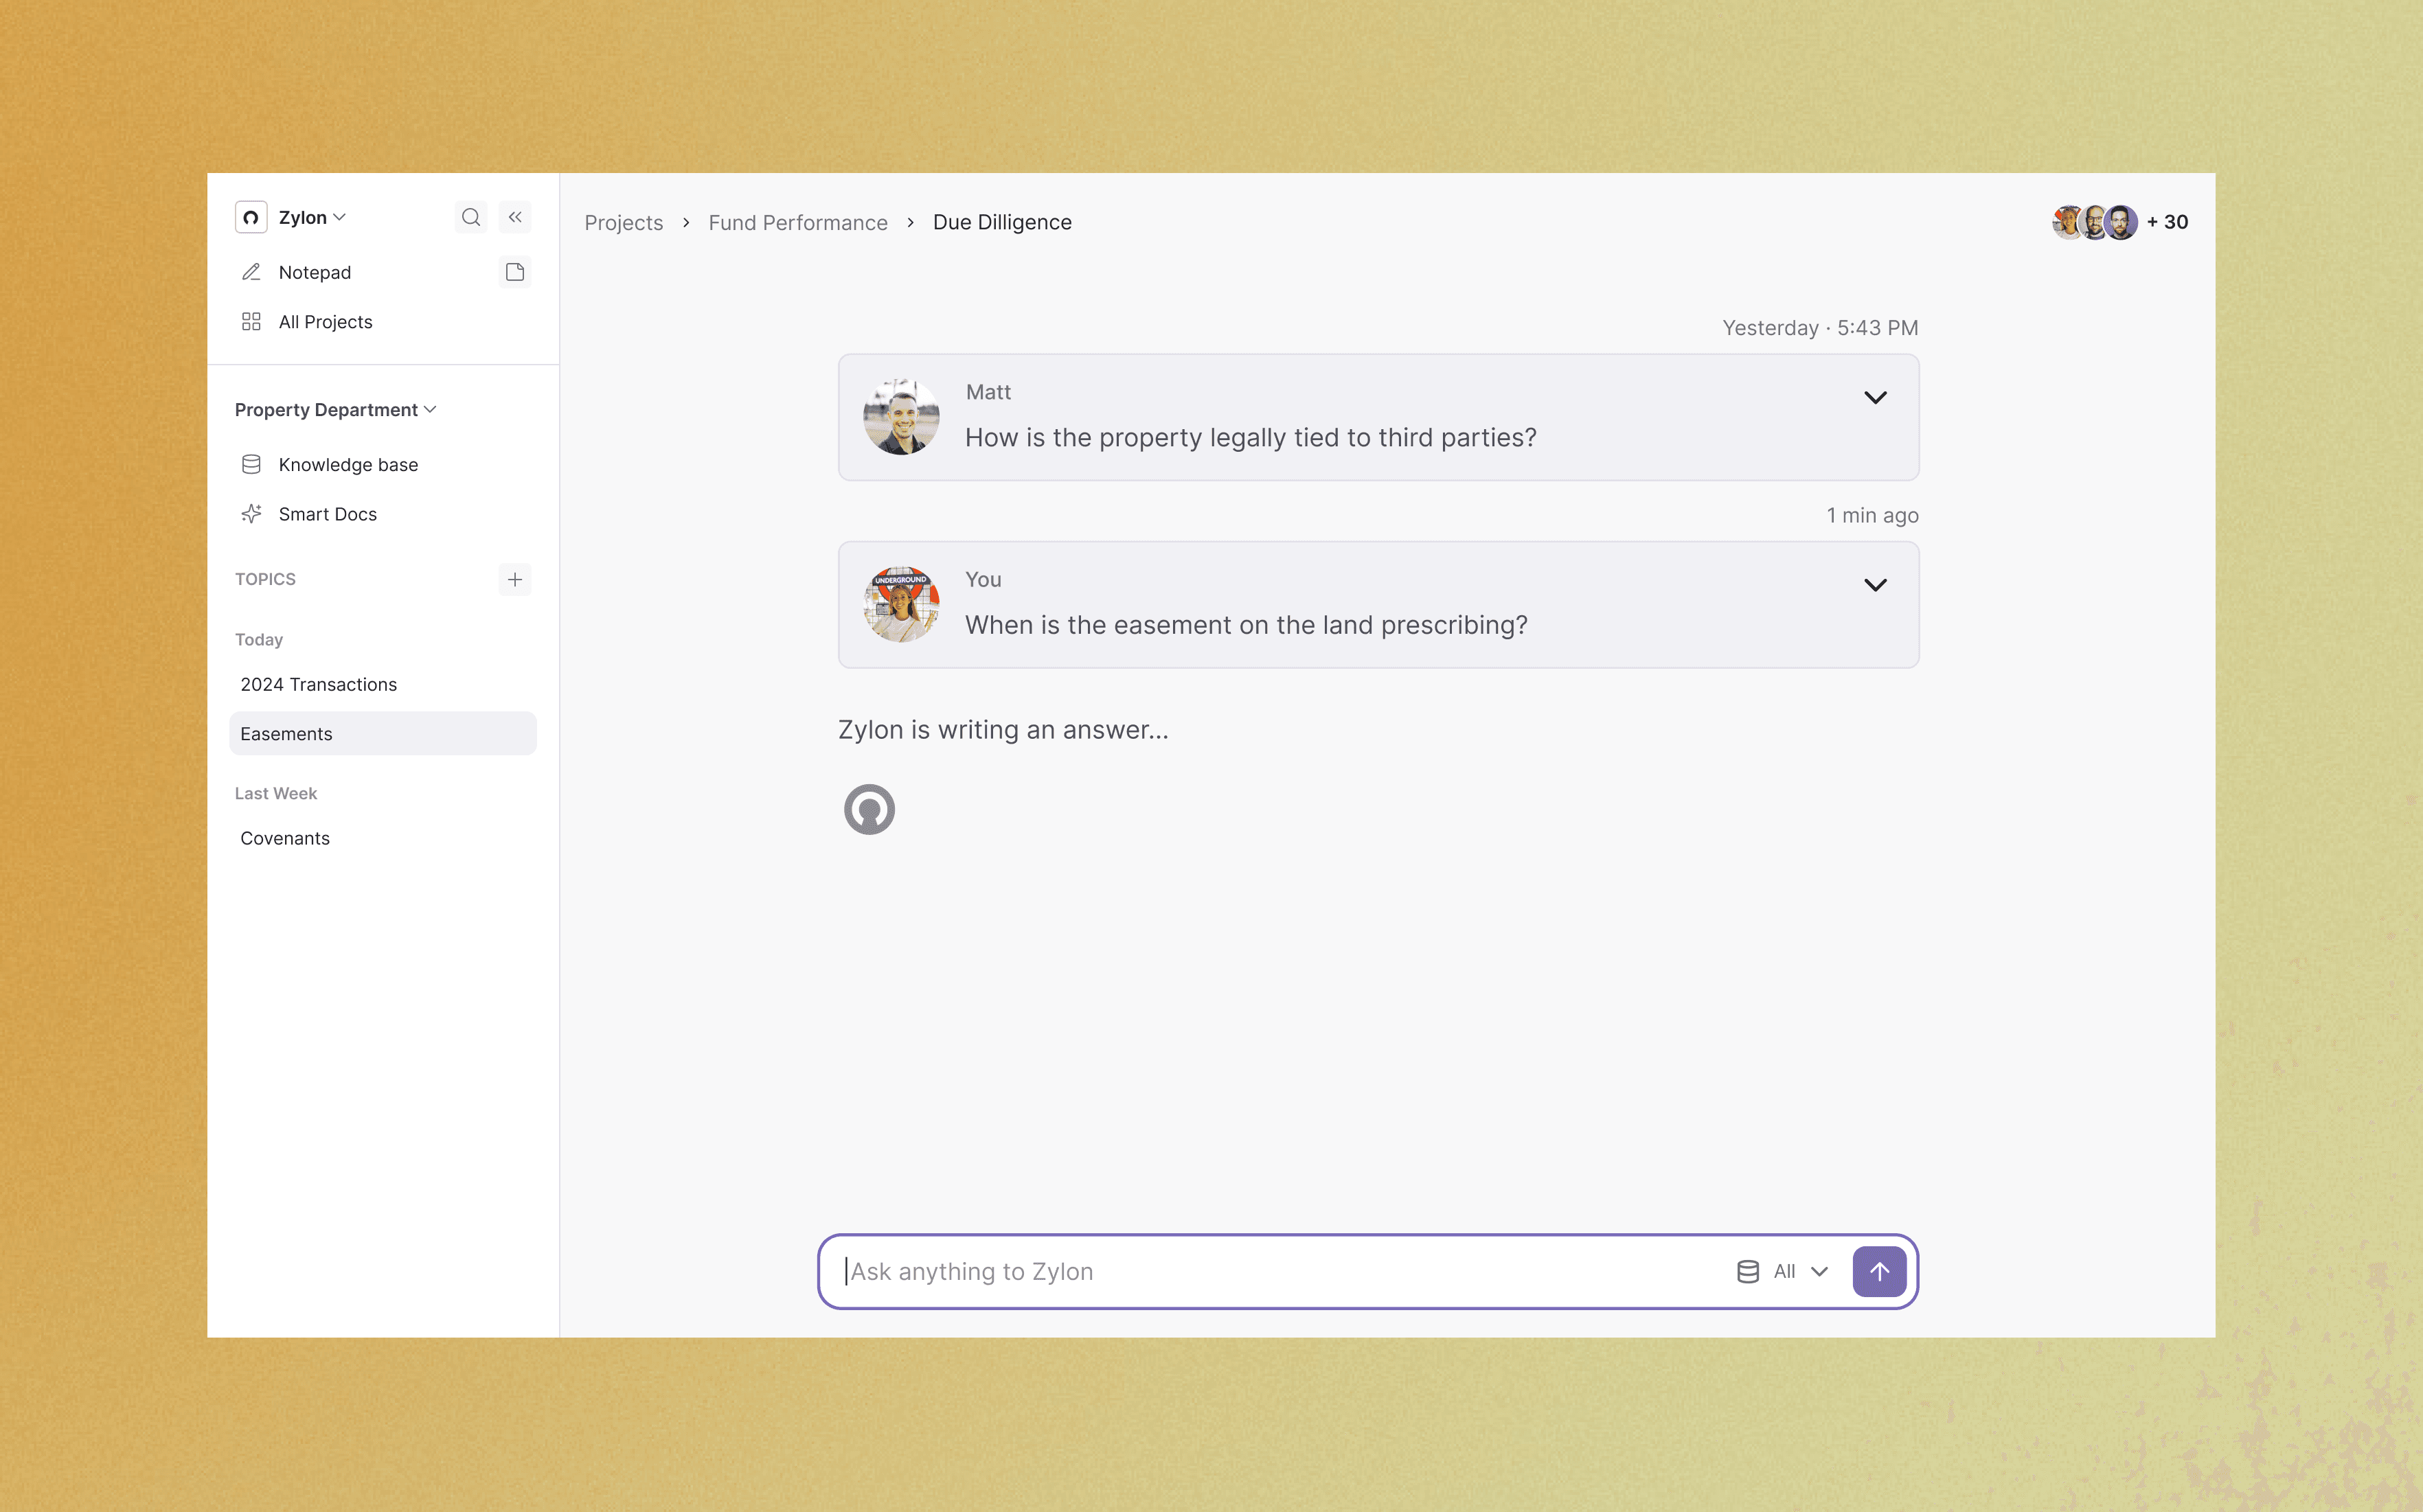Click the new note page icon beside Notepad
The width and height of the screenshot is (2423, 1512).
tap(515, 272)
